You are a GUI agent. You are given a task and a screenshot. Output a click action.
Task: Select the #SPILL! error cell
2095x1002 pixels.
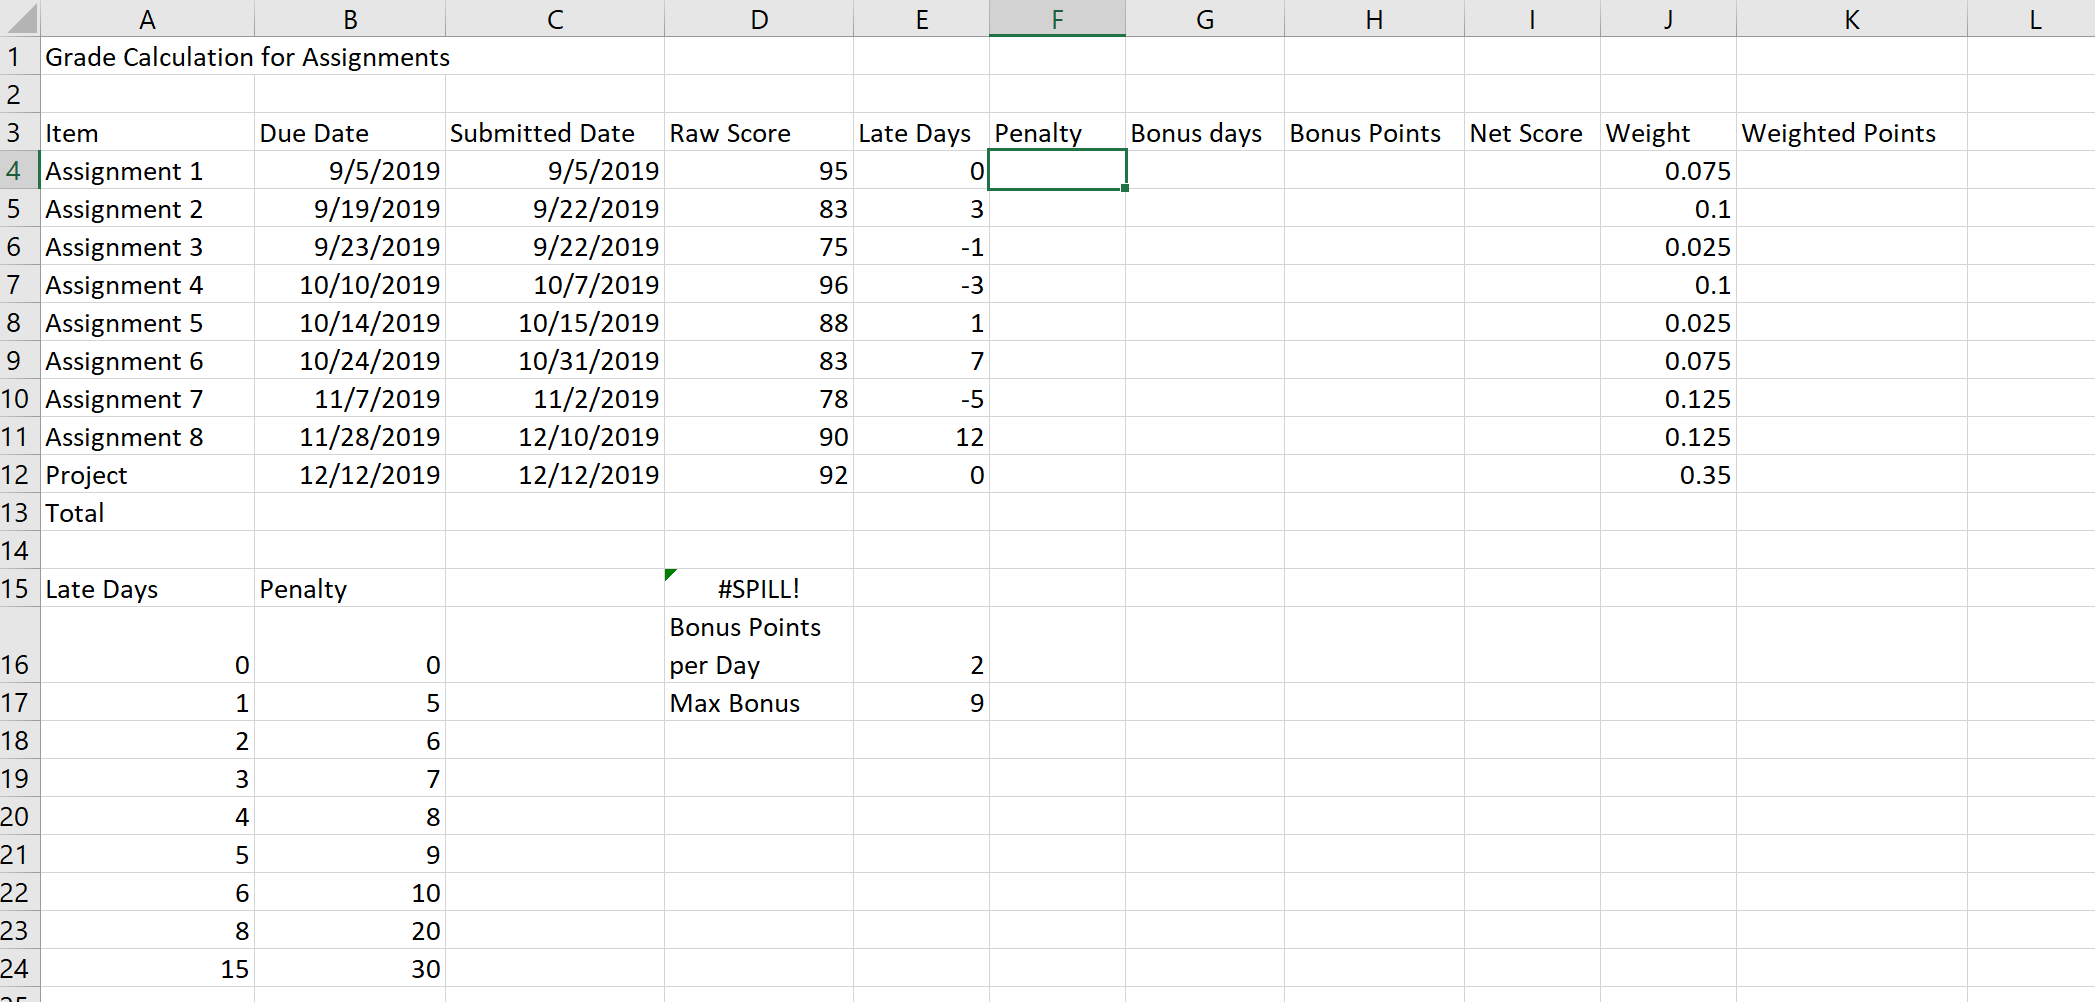tap(758, 588)
